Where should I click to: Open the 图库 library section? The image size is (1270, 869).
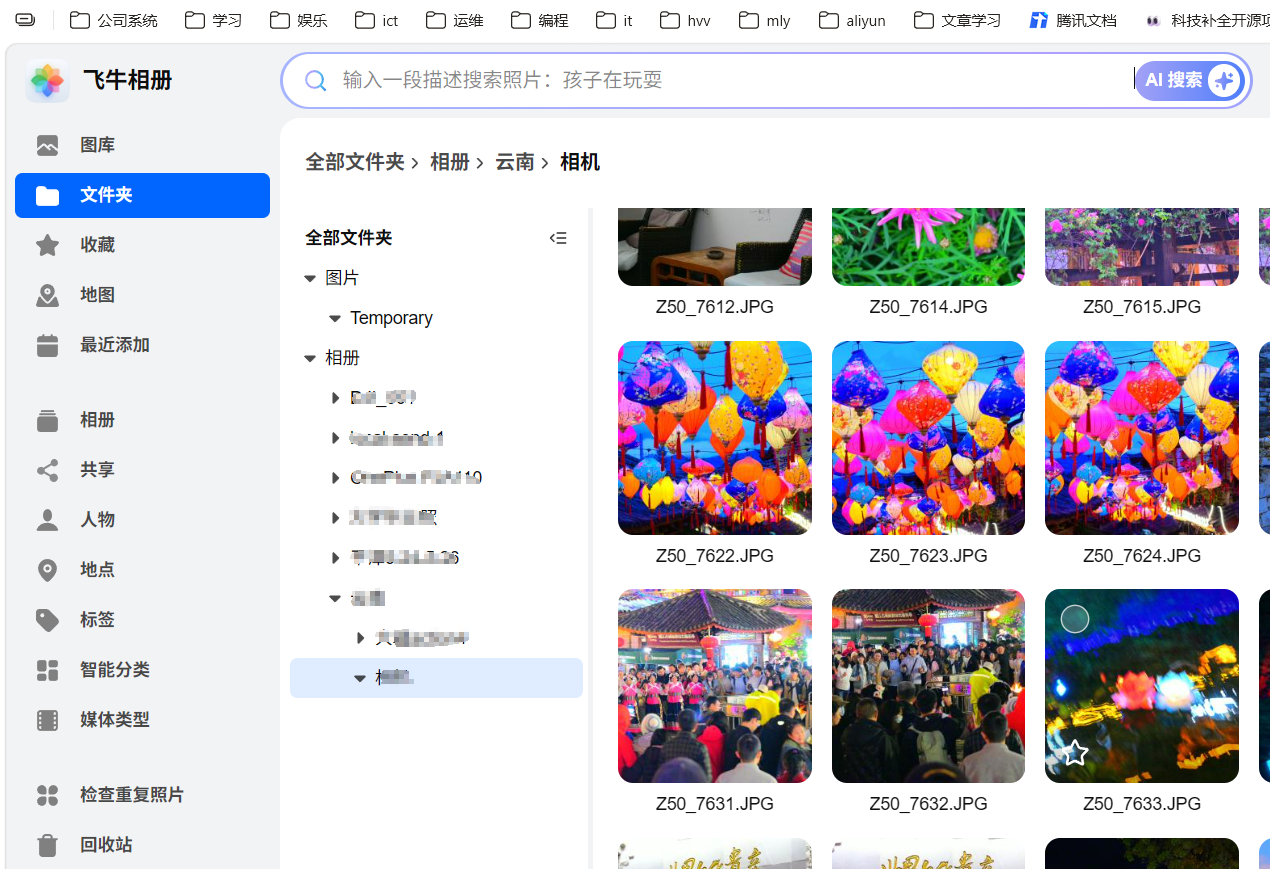coord(142,145)
